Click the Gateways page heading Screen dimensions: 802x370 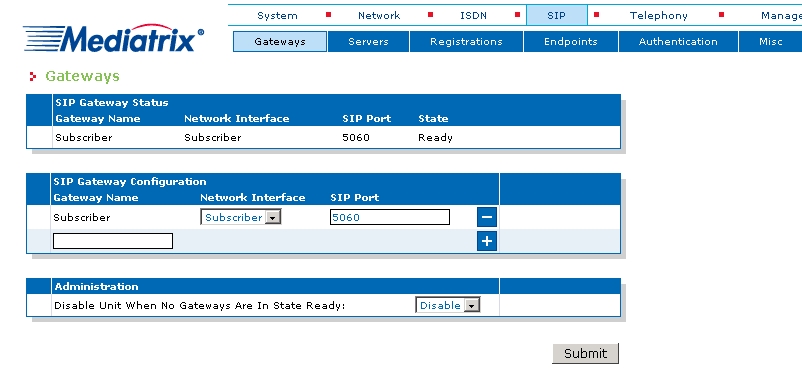click(82, 76)
